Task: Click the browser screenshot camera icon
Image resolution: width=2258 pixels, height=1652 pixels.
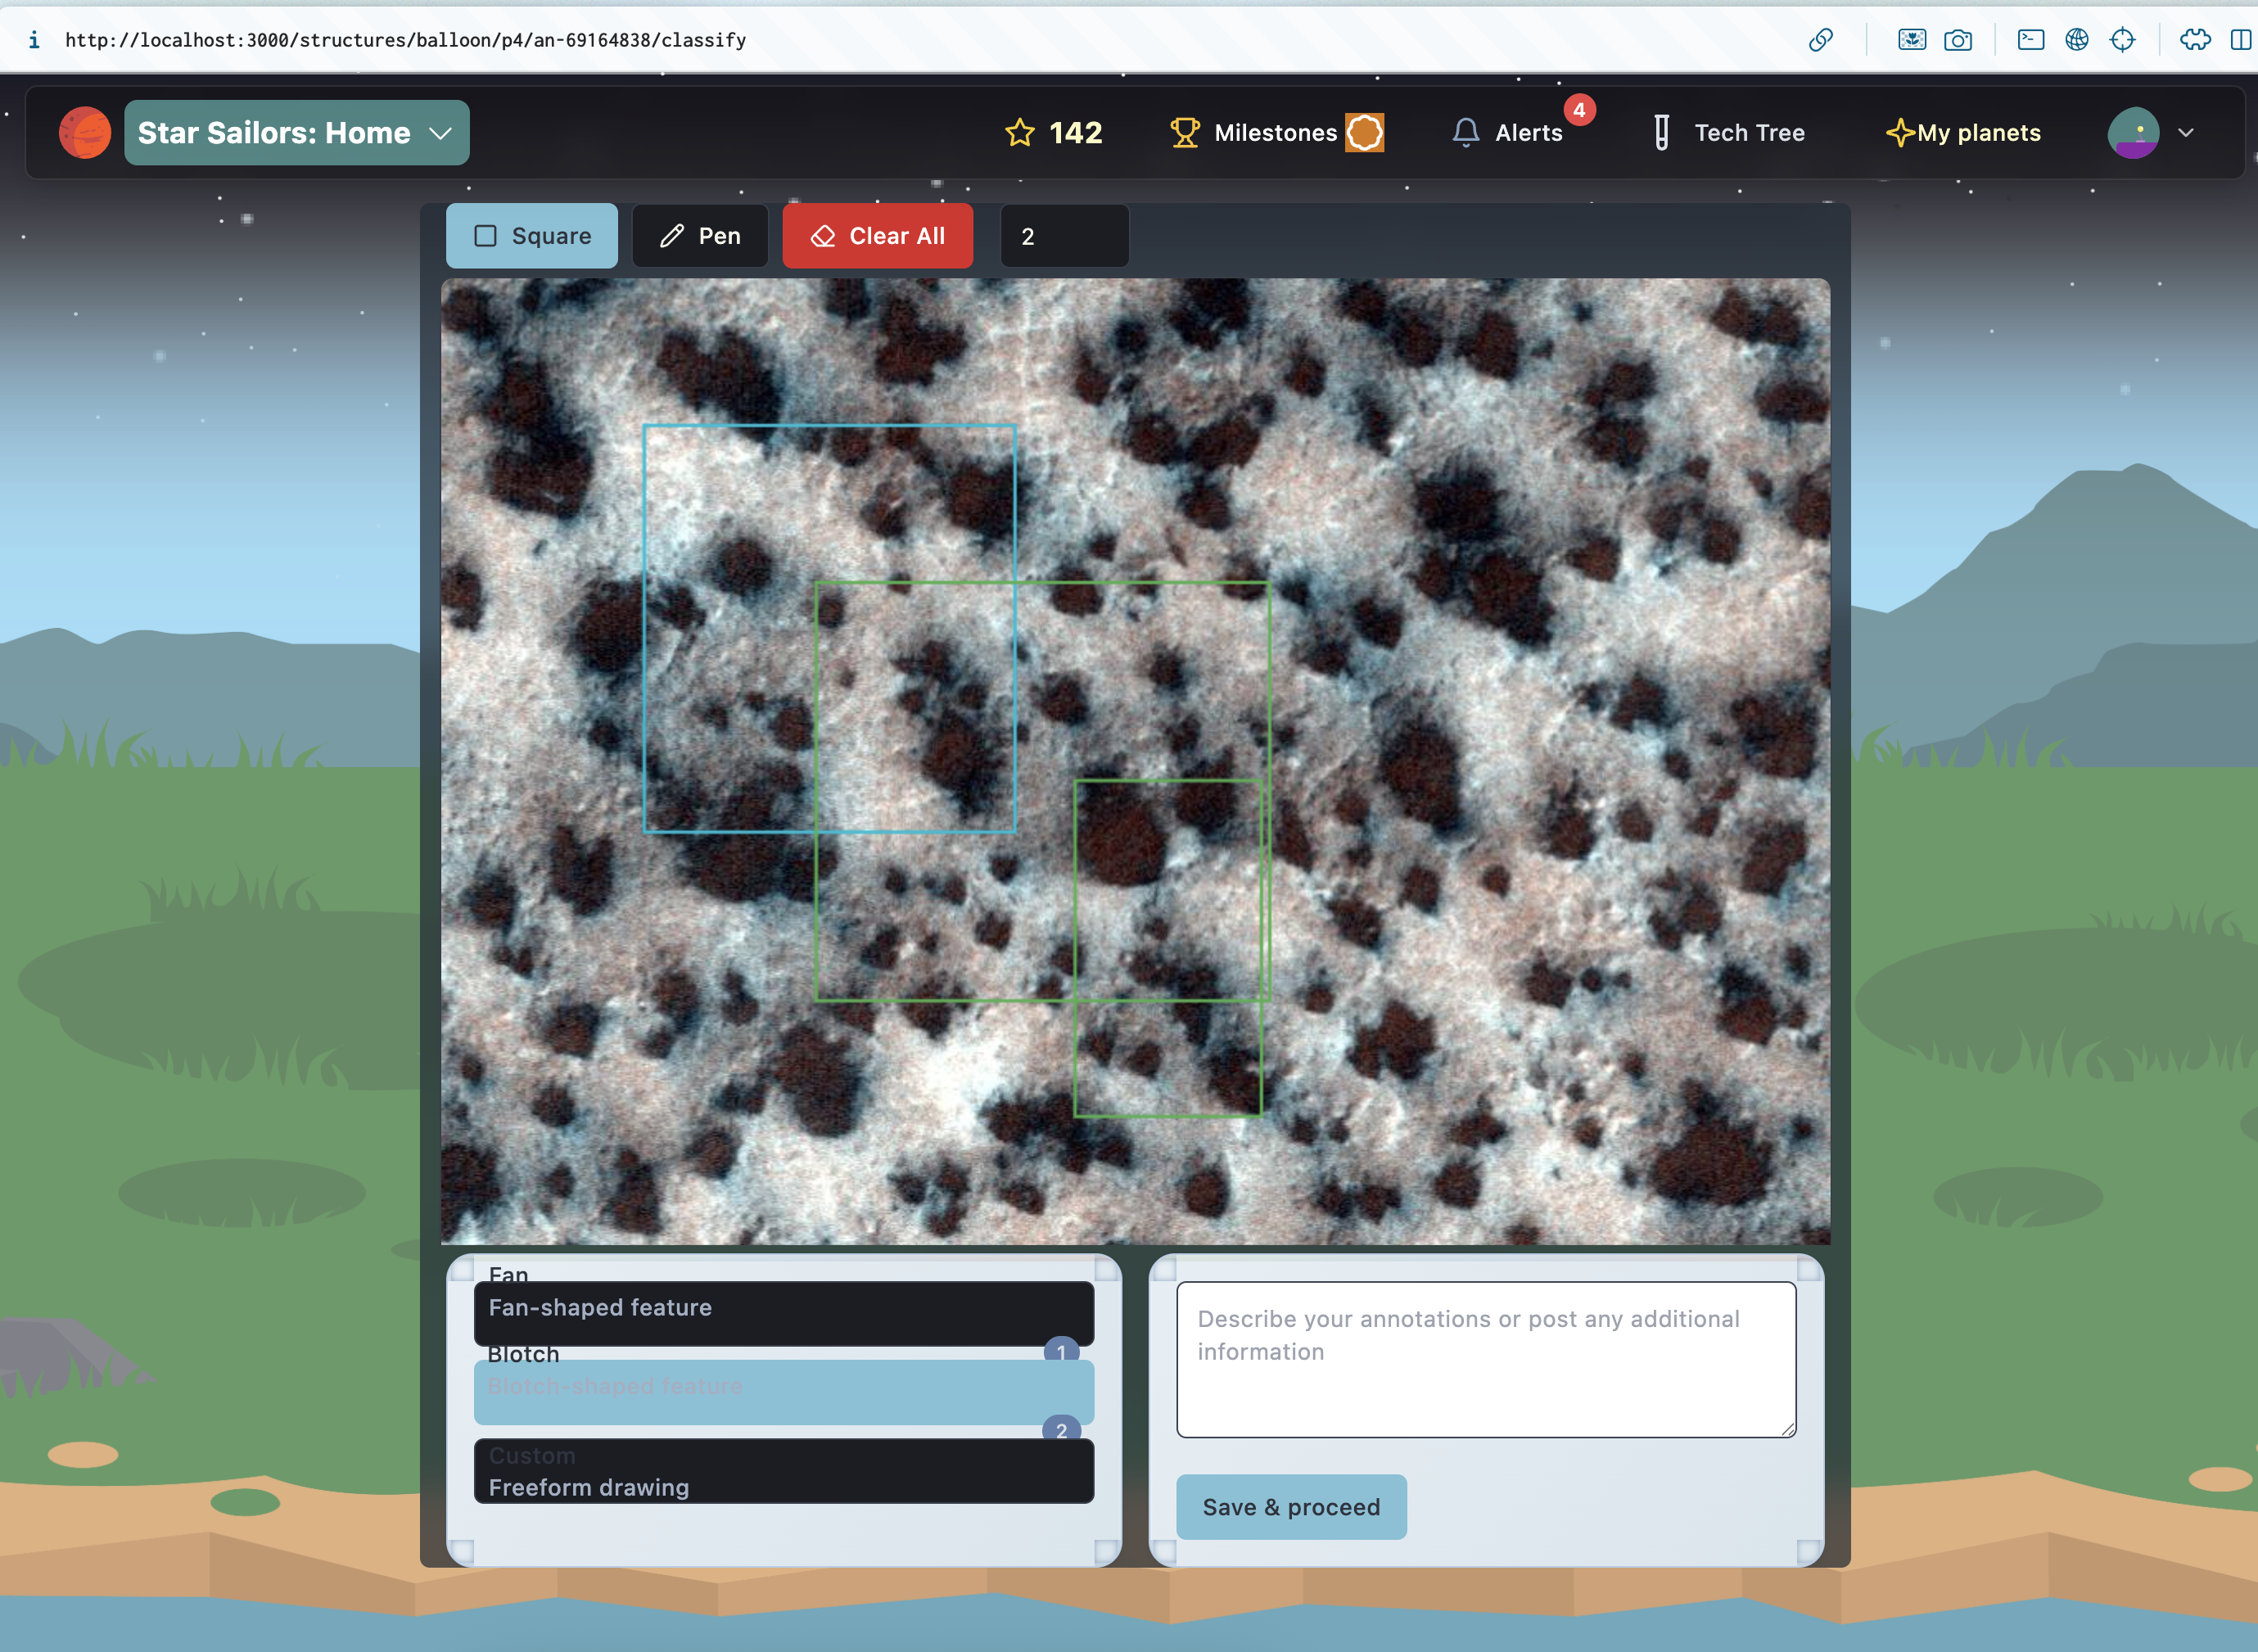Action: (x=1957, y=40)
